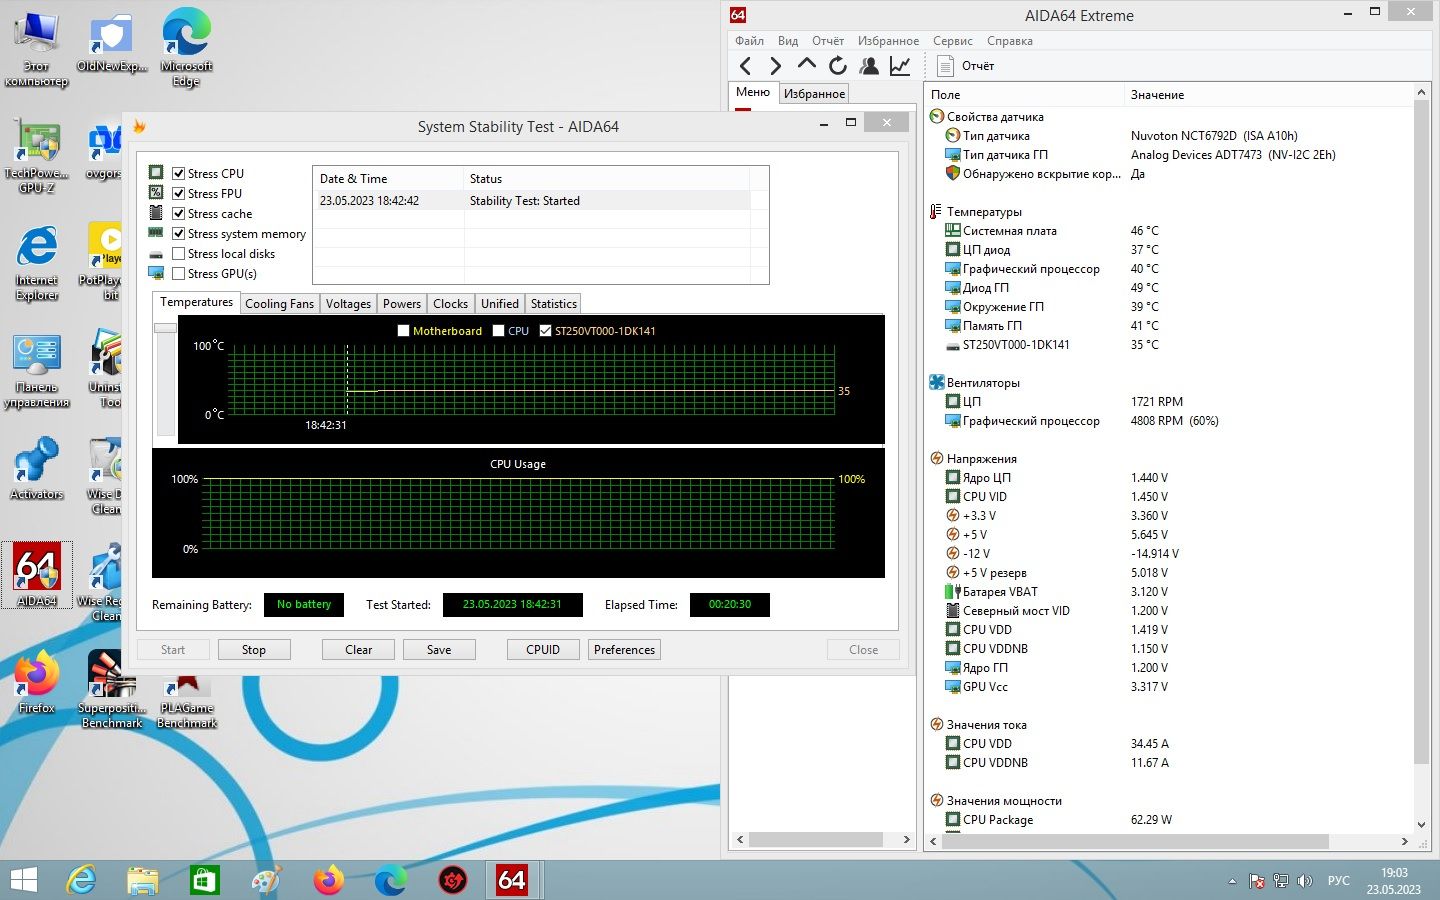The height and width of the screenshot is (900, 1440).
Task: Open Microsoft Edge desktop icon
Action: point(186,48)
